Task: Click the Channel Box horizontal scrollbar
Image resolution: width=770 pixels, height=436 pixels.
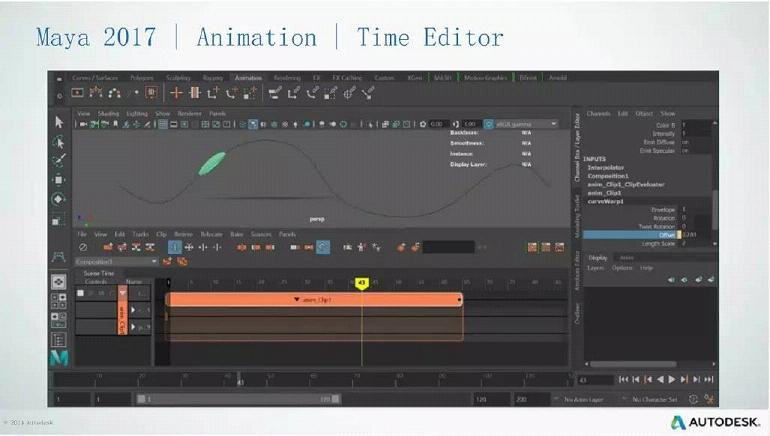Action: click(633, 364)
